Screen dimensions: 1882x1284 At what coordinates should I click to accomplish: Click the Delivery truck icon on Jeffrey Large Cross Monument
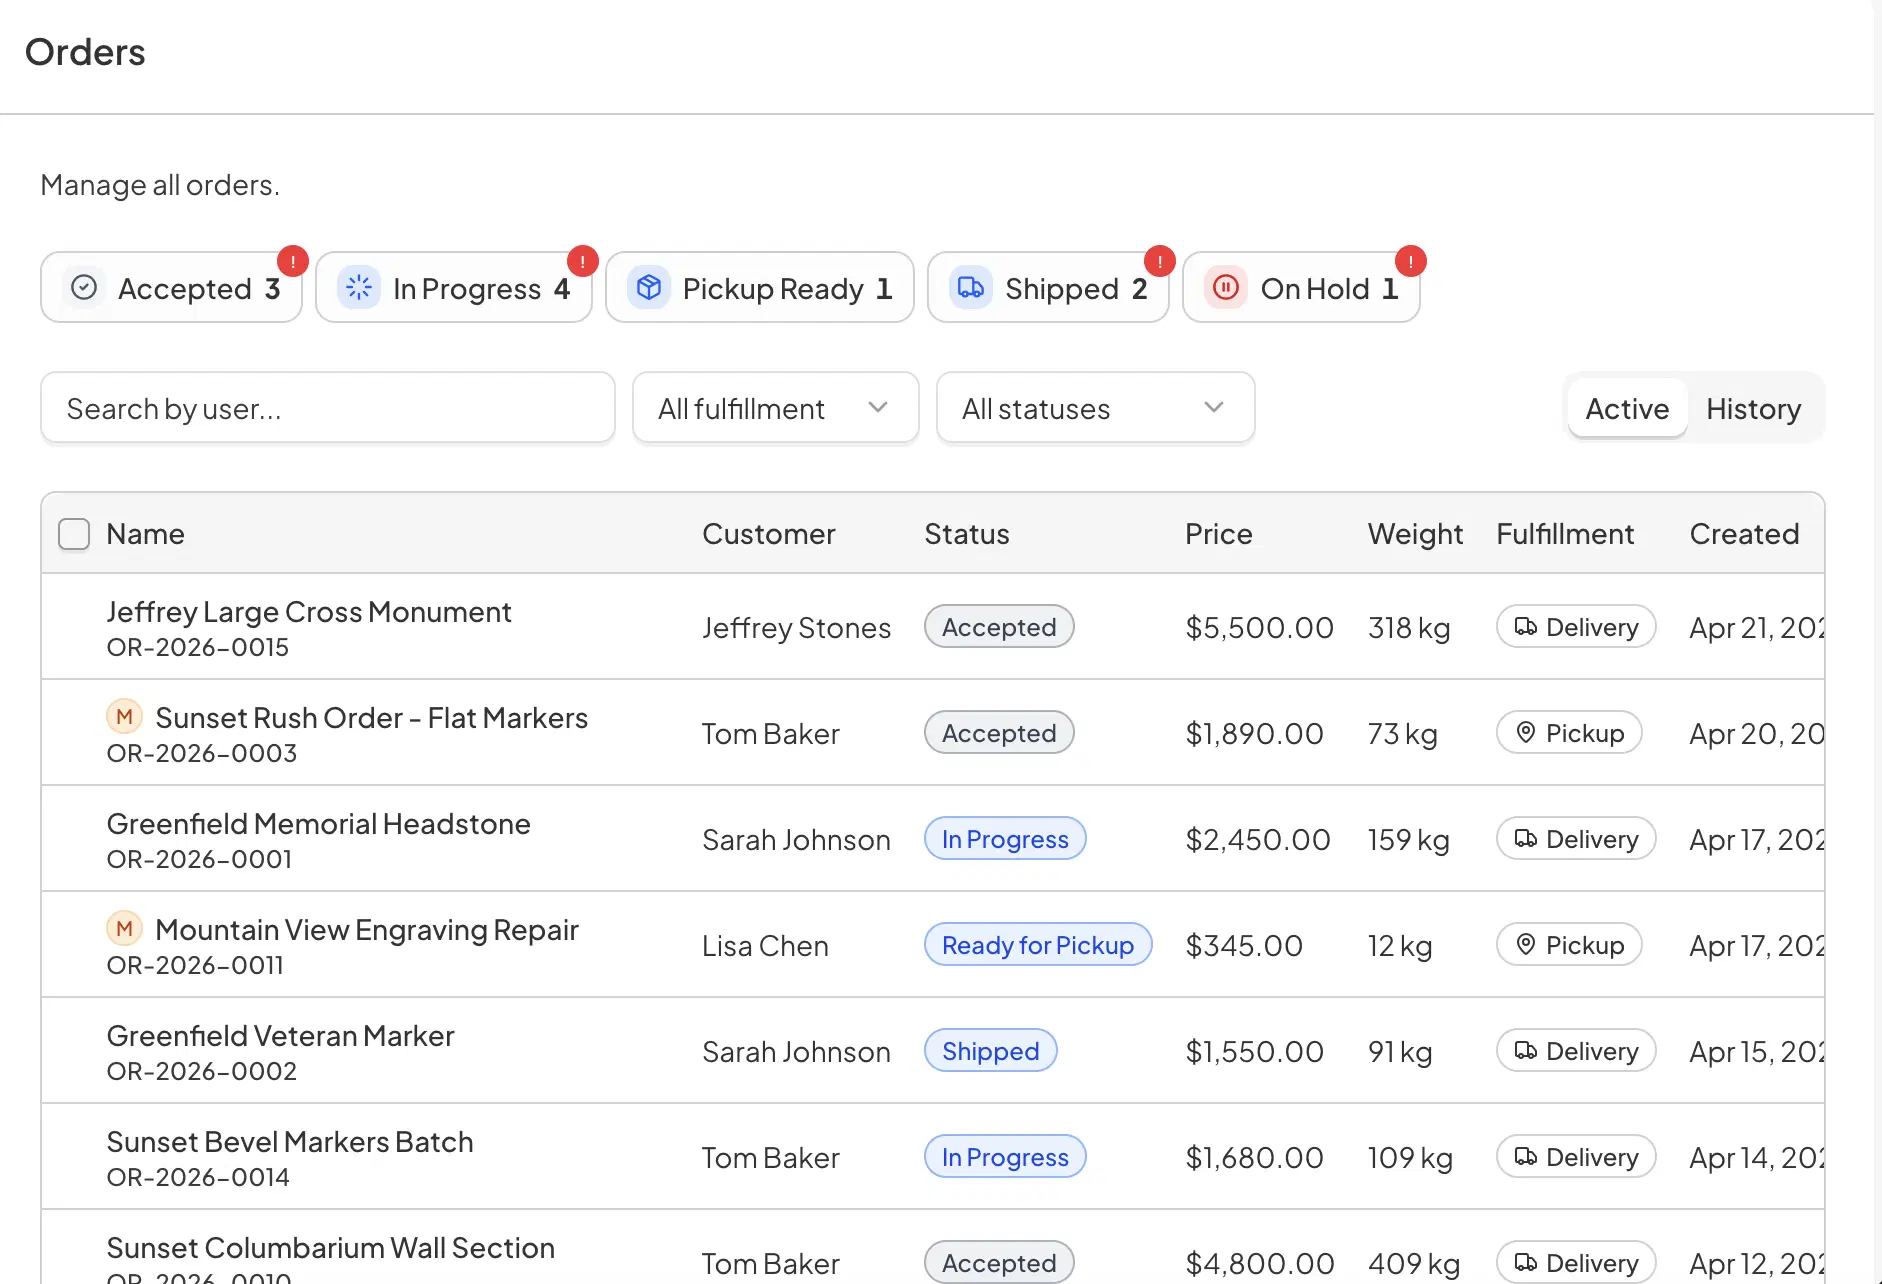click(1526, 626)
